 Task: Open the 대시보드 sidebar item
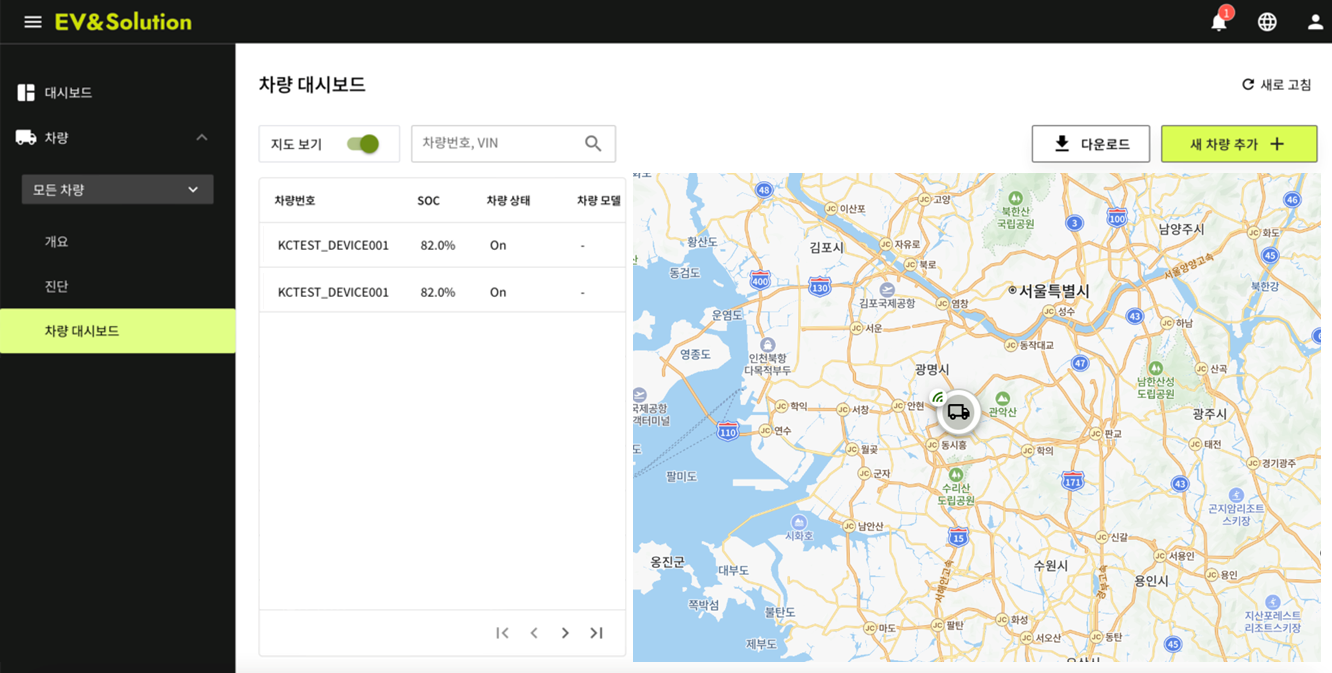tap(118, 93)
